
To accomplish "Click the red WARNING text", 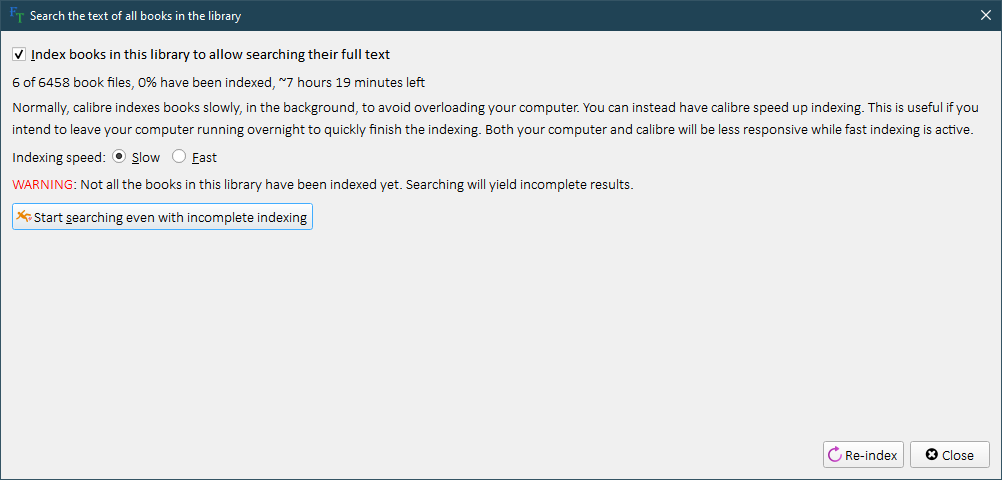I will [43, 185].
